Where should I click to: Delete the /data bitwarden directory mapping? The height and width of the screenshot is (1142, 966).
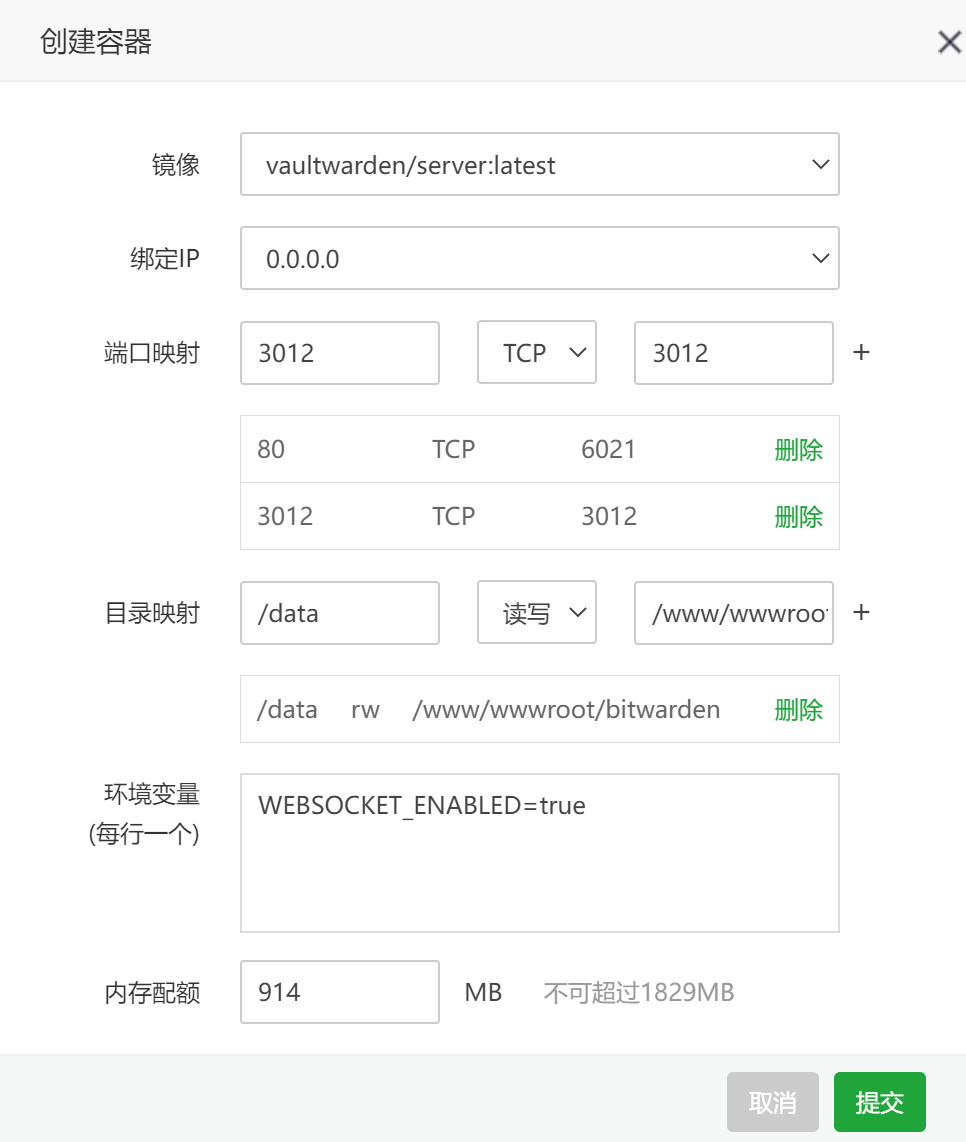[x=798, y=710]
